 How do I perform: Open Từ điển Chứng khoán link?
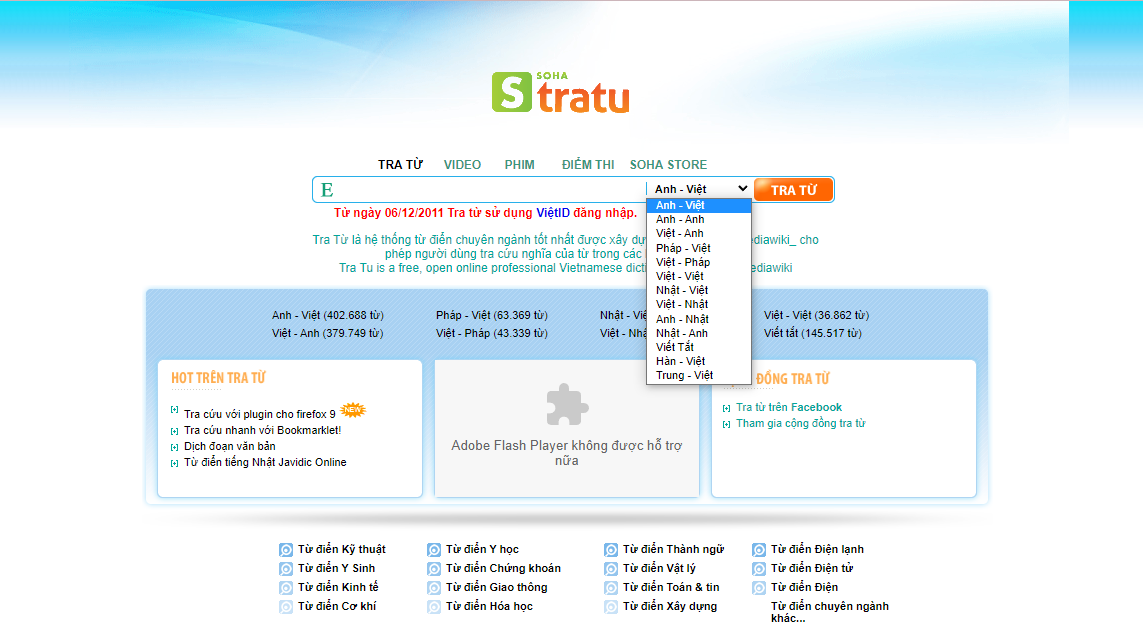tap(503, 568)
